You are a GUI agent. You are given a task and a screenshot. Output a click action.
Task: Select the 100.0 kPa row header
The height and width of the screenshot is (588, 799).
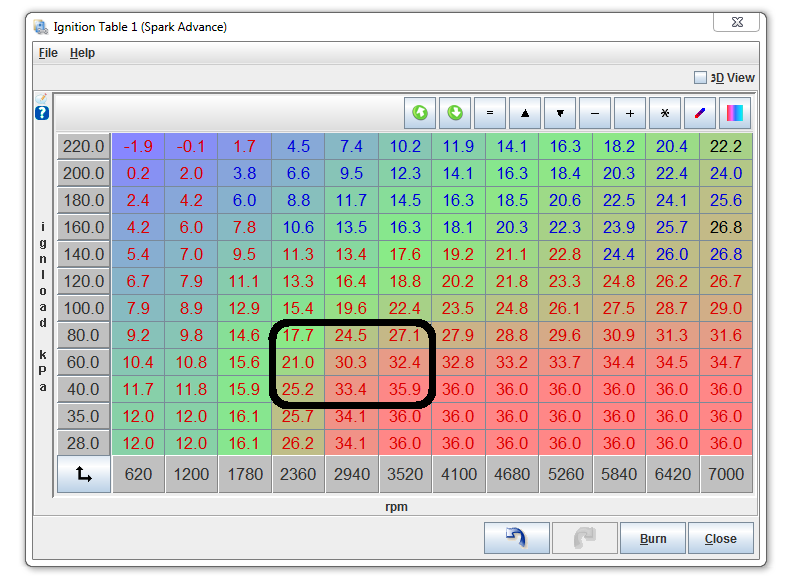click(84, 308)
